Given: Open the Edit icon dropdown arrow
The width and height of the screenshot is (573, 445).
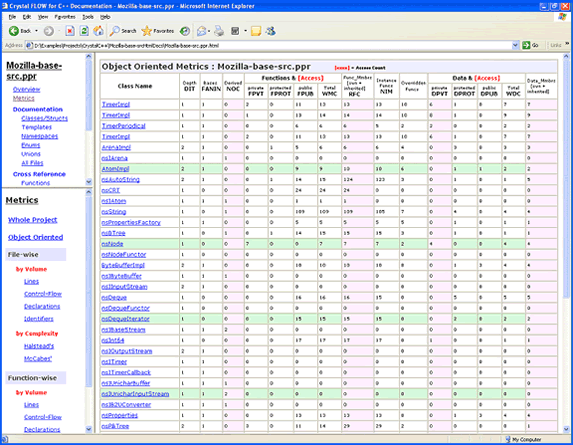Looking at the screenshot, I should point(245,31).
